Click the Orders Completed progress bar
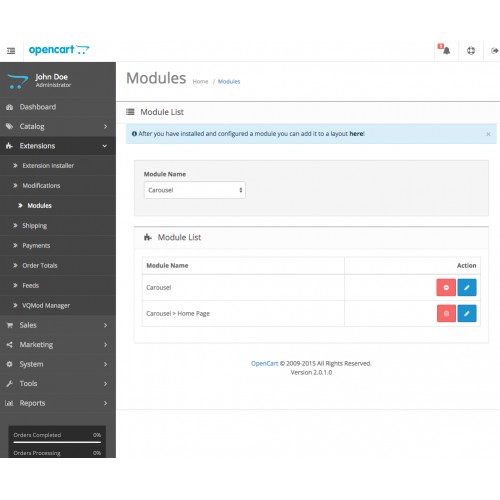Viewport: 500px width, 500px height. point(57,442)
